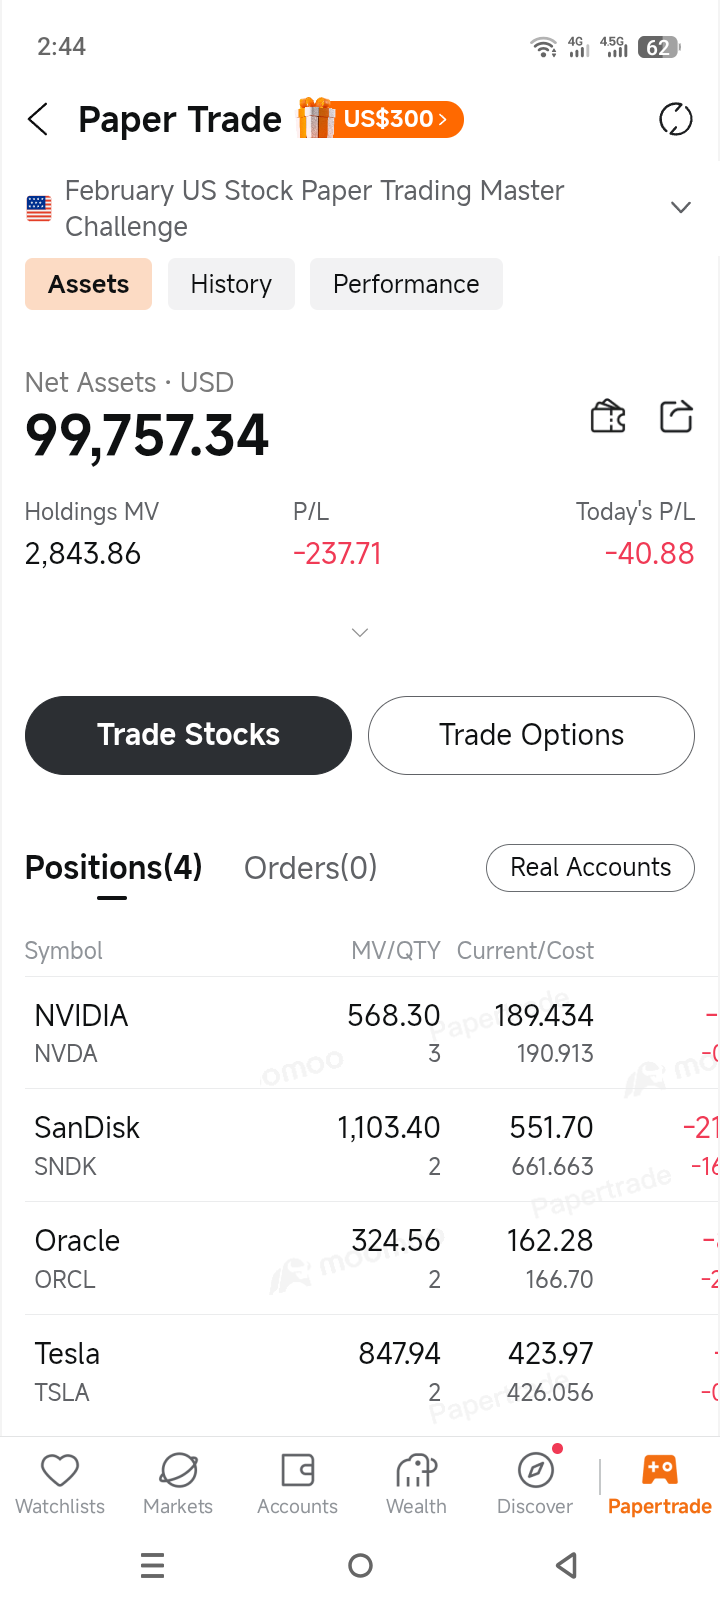The width and height of the screenshot is (720, 1600).
Task: Tap the Trade Options button
Action: 531,735
